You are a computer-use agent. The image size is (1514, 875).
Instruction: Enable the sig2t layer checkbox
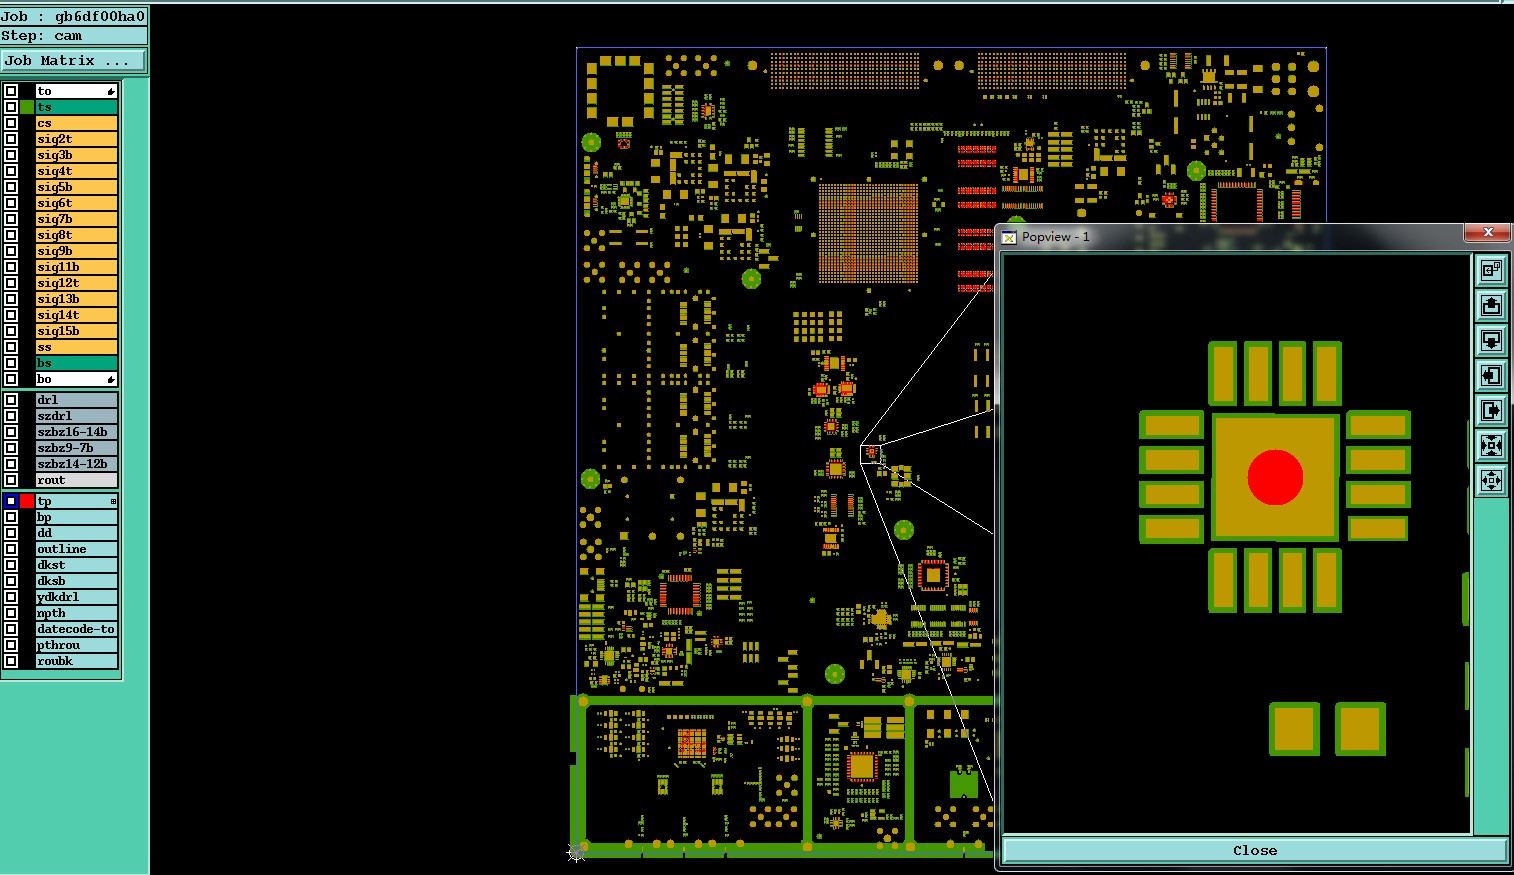(11, 139)
